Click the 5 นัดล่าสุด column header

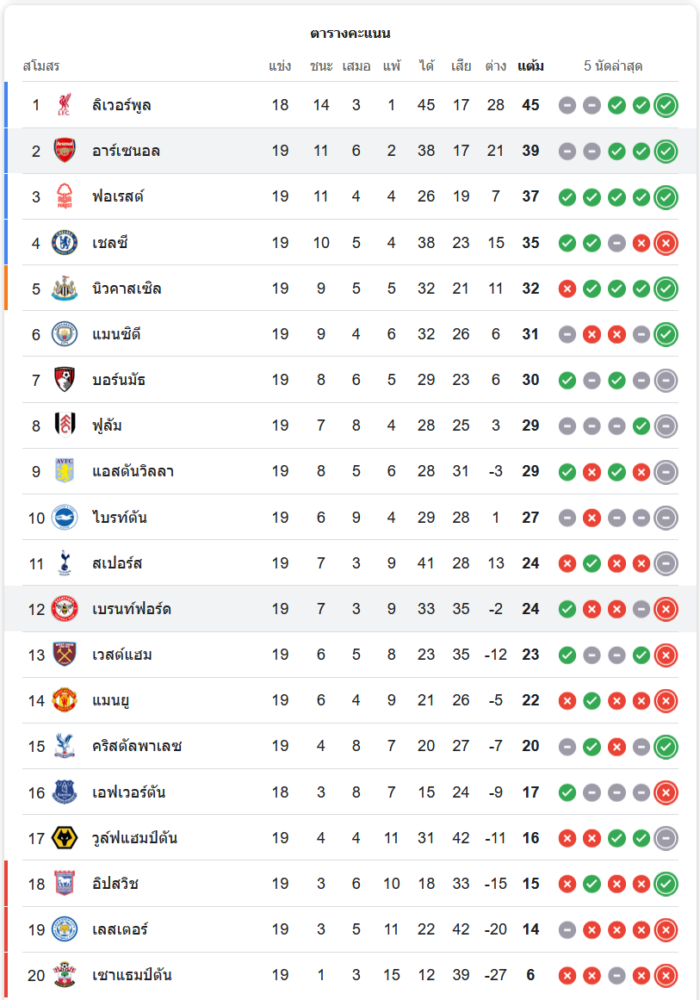tap(613, 66)
